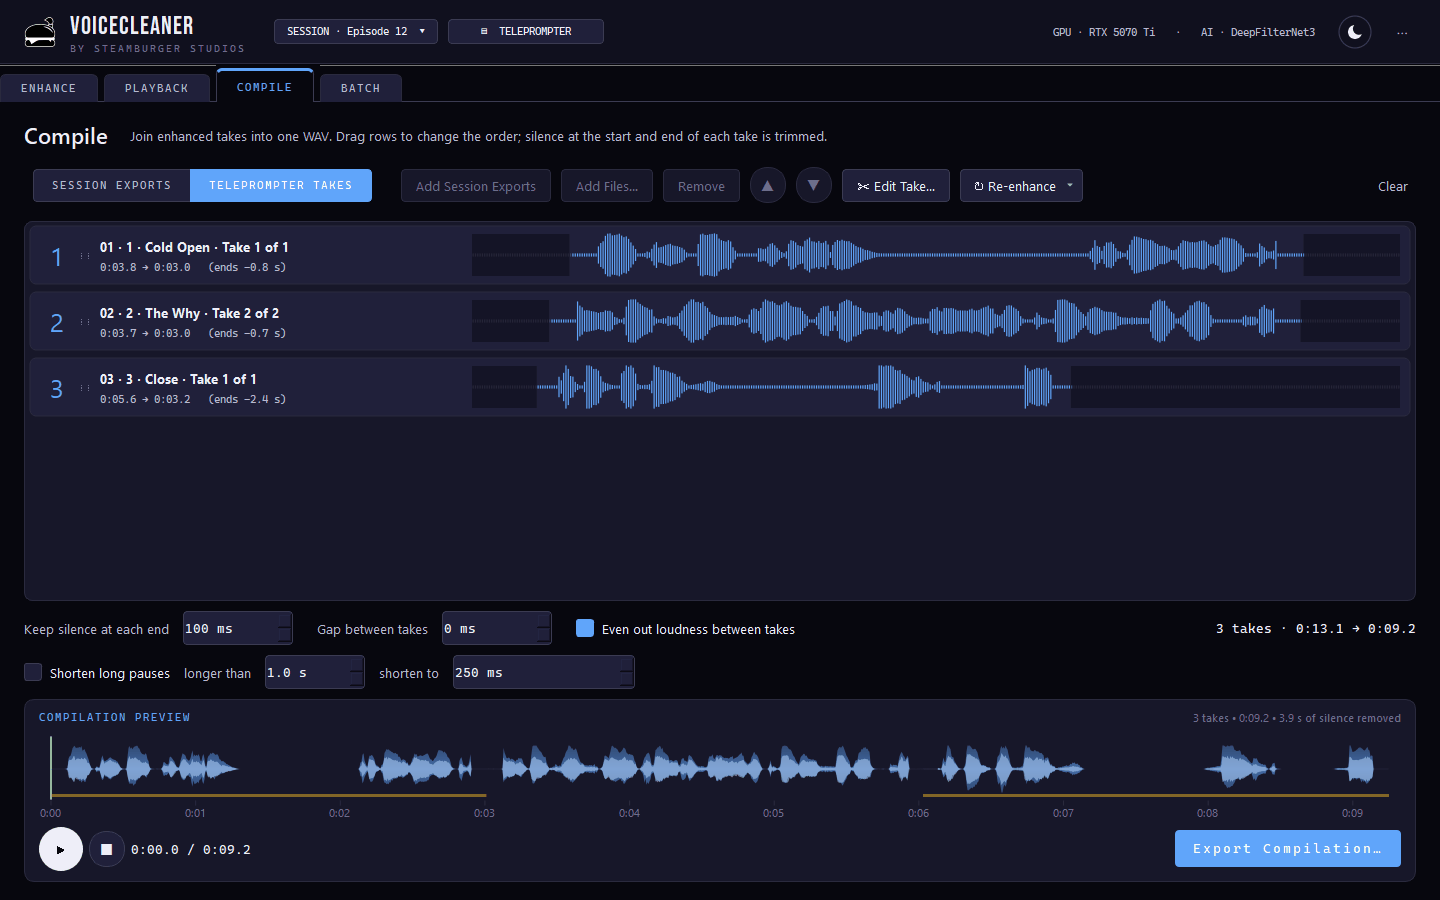Click the Remove button
This screenshot has width=1440, height=900.
(x=701, y=186)
